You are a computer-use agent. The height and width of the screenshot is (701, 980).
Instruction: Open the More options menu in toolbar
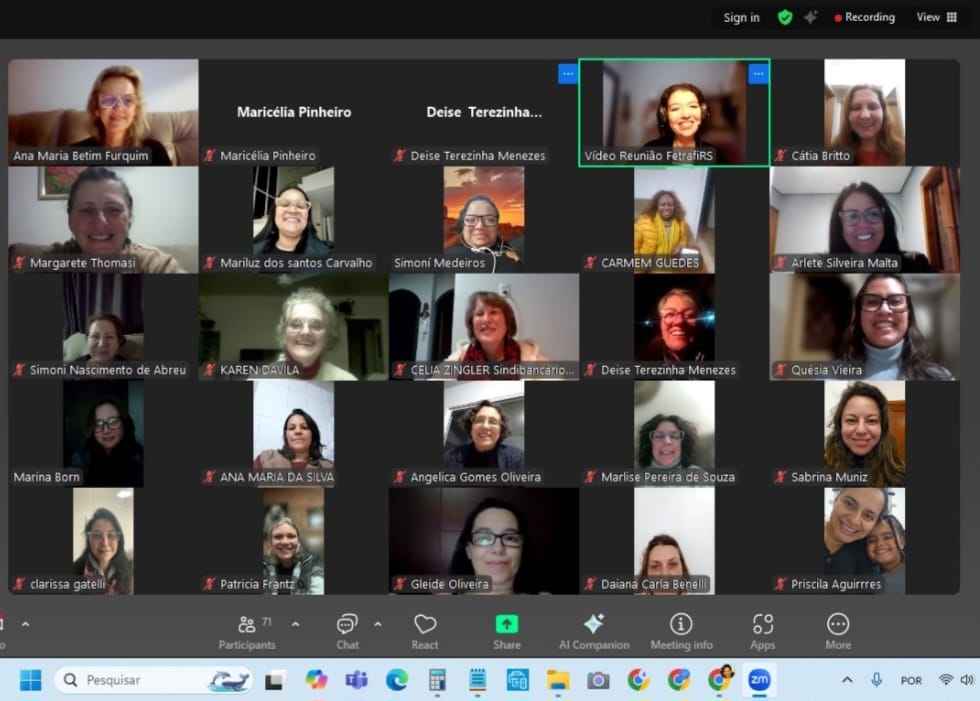[838, 631]
